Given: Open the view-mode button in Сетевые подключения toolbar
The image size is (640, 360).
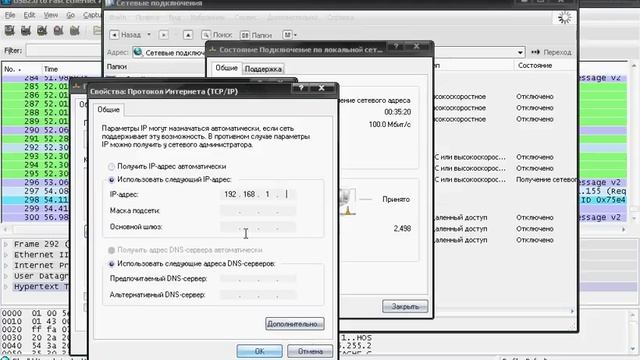Looking at the screenshot, I should (289, 35).
